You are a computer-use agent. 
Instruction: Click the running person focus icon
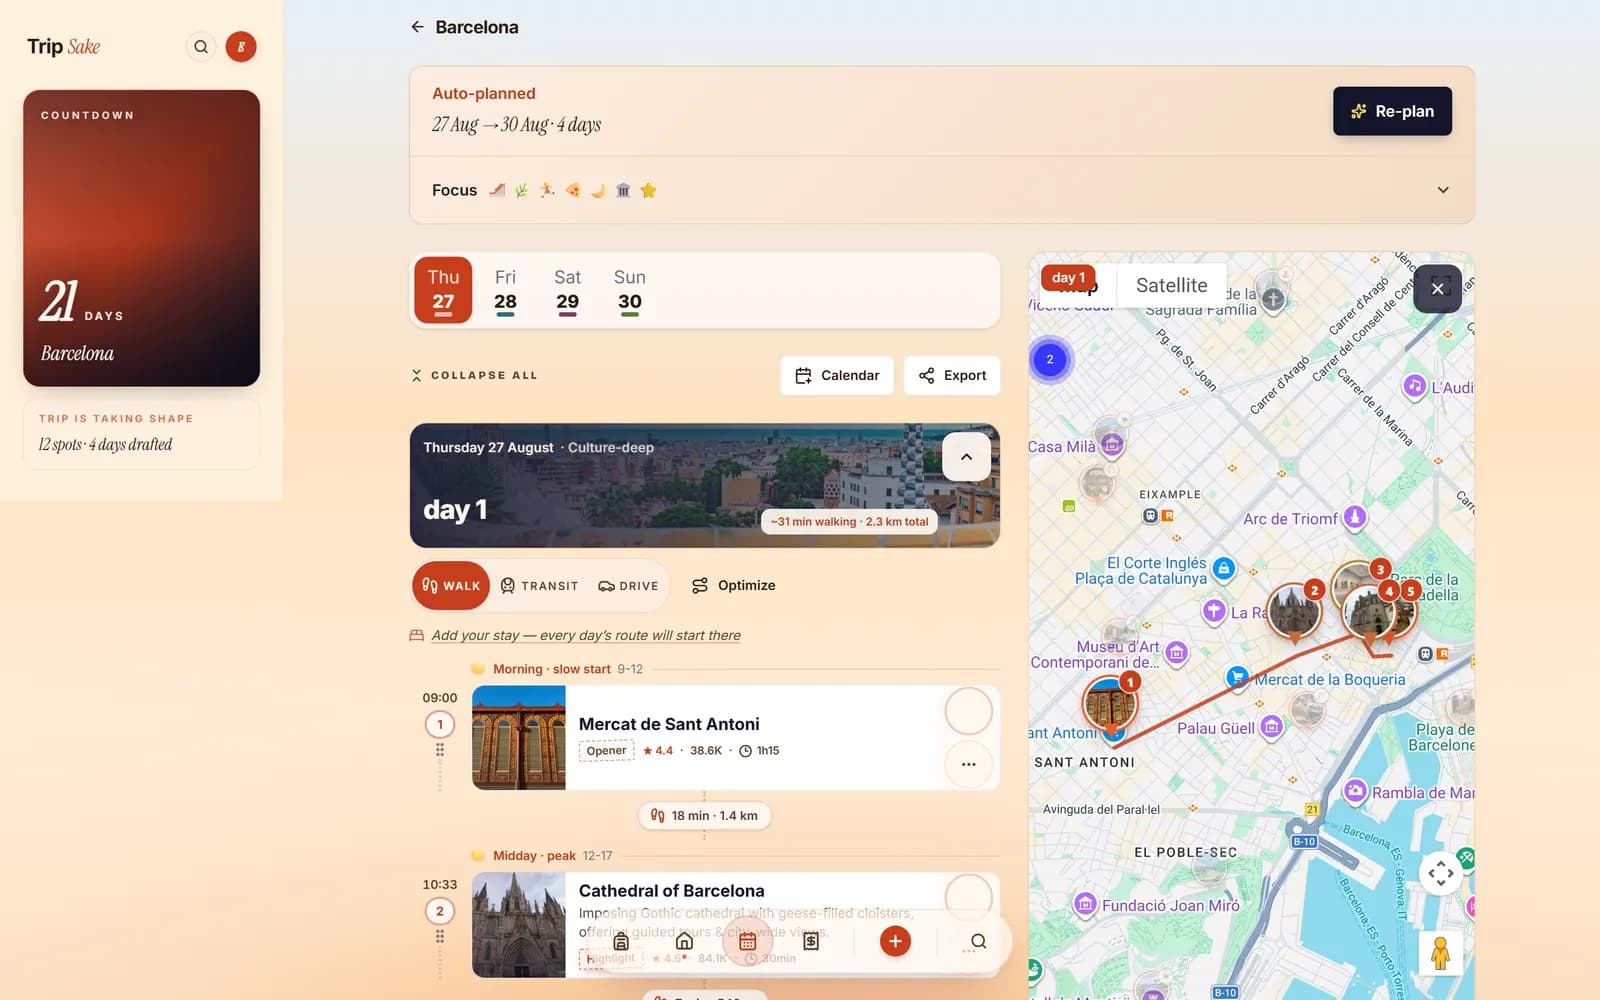[547, 190]
